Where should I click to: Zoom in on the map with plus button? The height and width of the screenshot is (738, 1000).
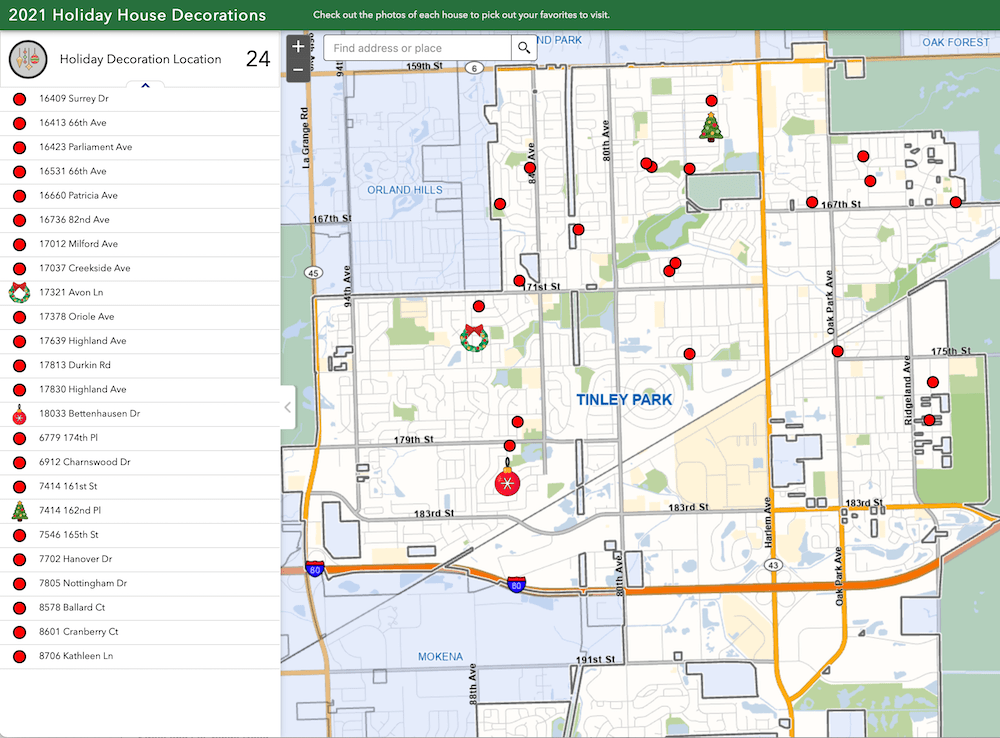(x=298, y=47)
